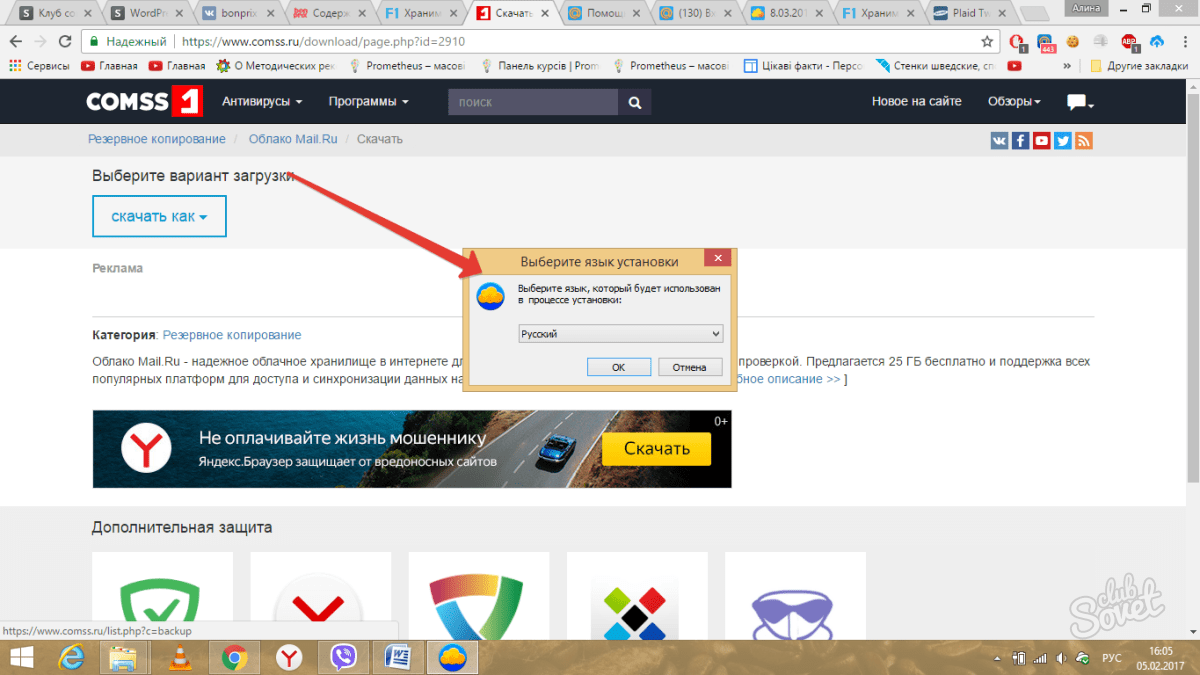Viewport: 1200px width, 675px height.
Task: Open Другие закладки folder
Action: (1137, 66)
